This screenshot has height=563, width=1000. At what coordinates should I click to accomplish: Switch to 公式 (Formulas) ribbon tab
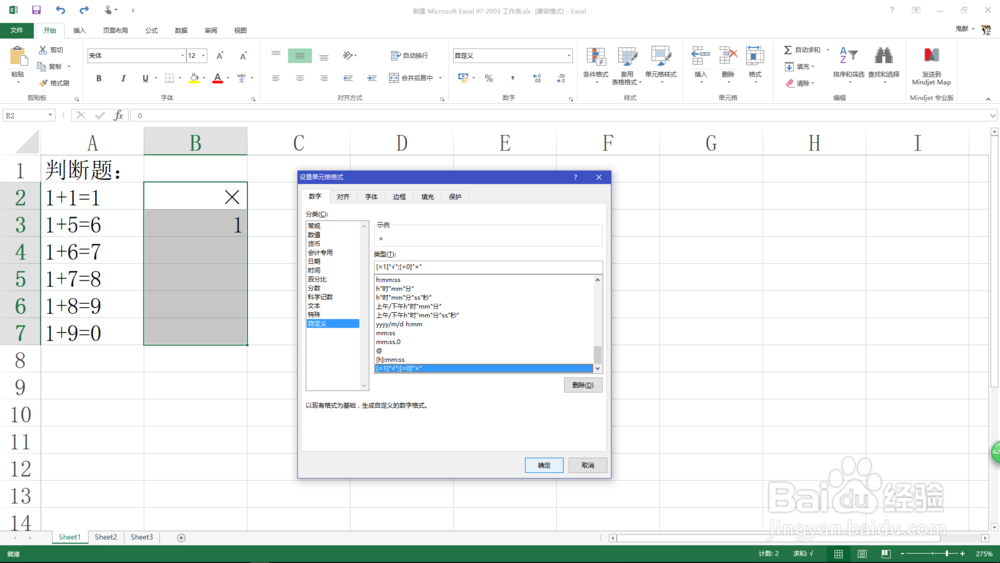pyautogui.click(x=151, y=30)
